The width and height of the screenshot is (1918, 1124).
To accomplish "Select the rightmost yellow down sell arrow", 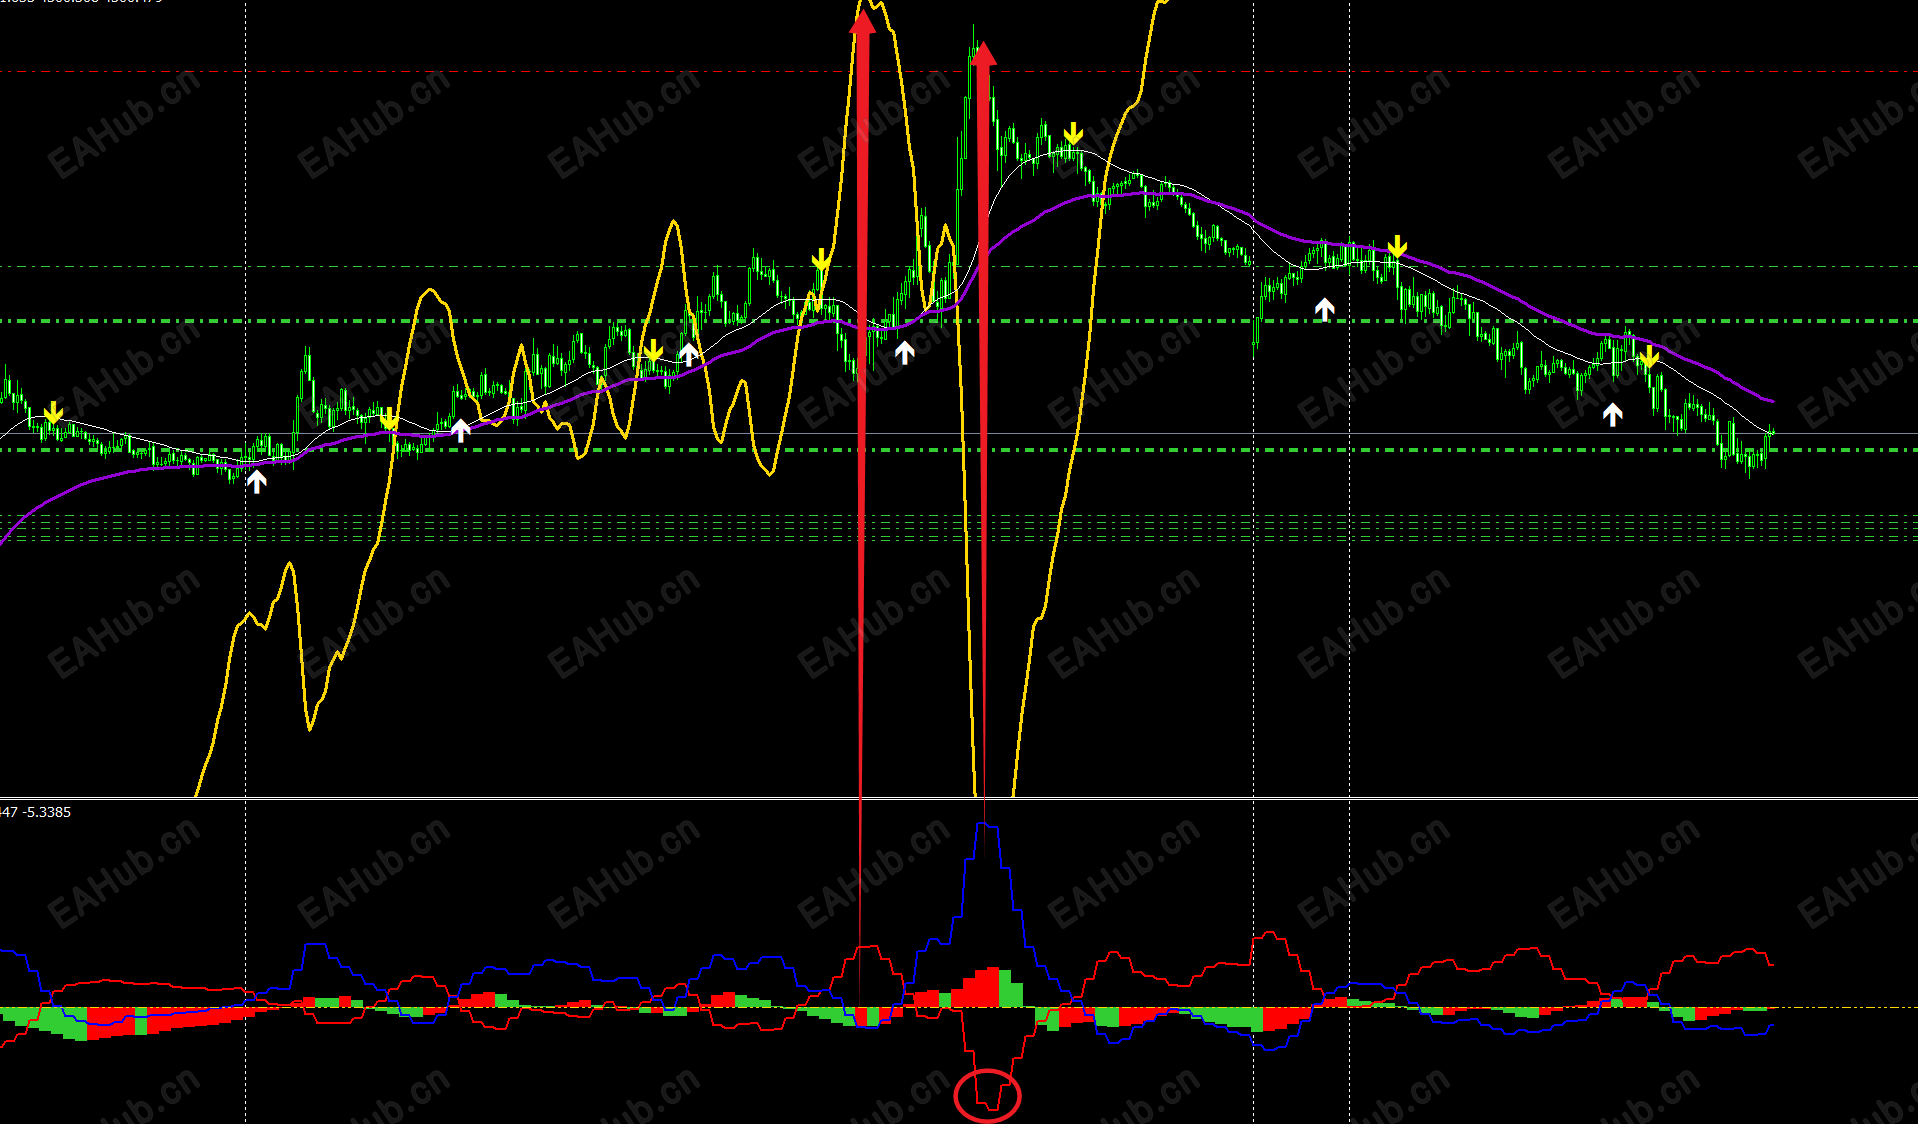I will click(1649, 356).
